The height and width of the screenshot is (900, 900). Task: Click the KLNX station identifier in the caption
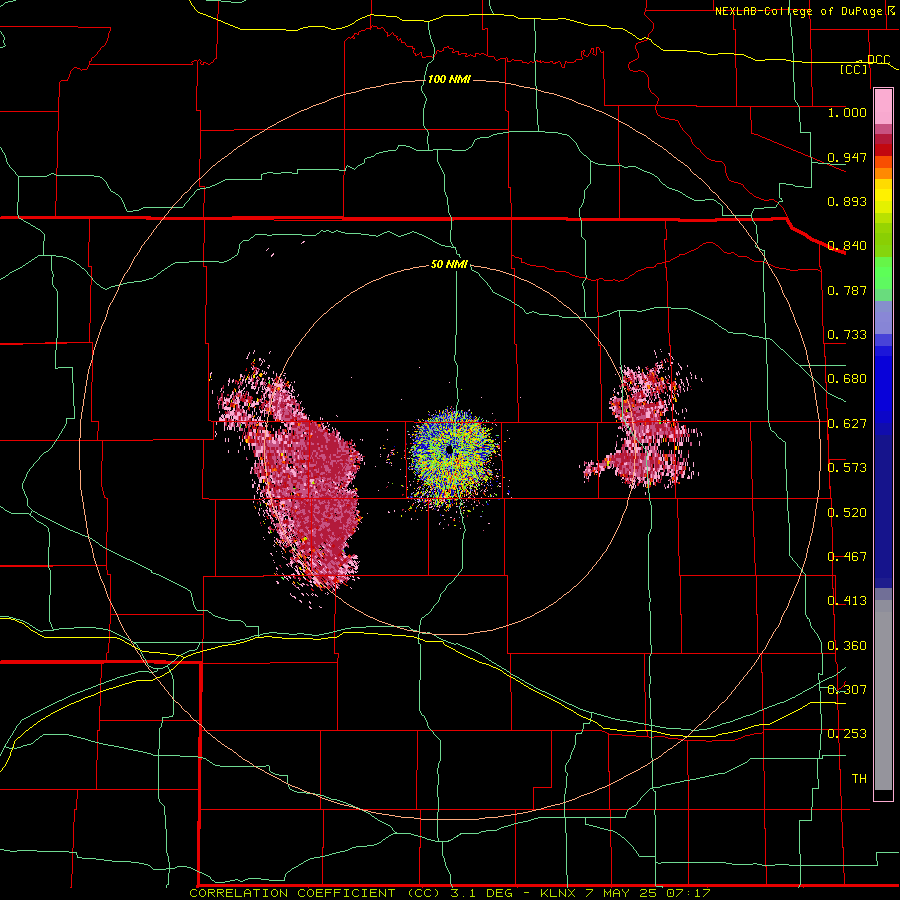pos(559,893)
